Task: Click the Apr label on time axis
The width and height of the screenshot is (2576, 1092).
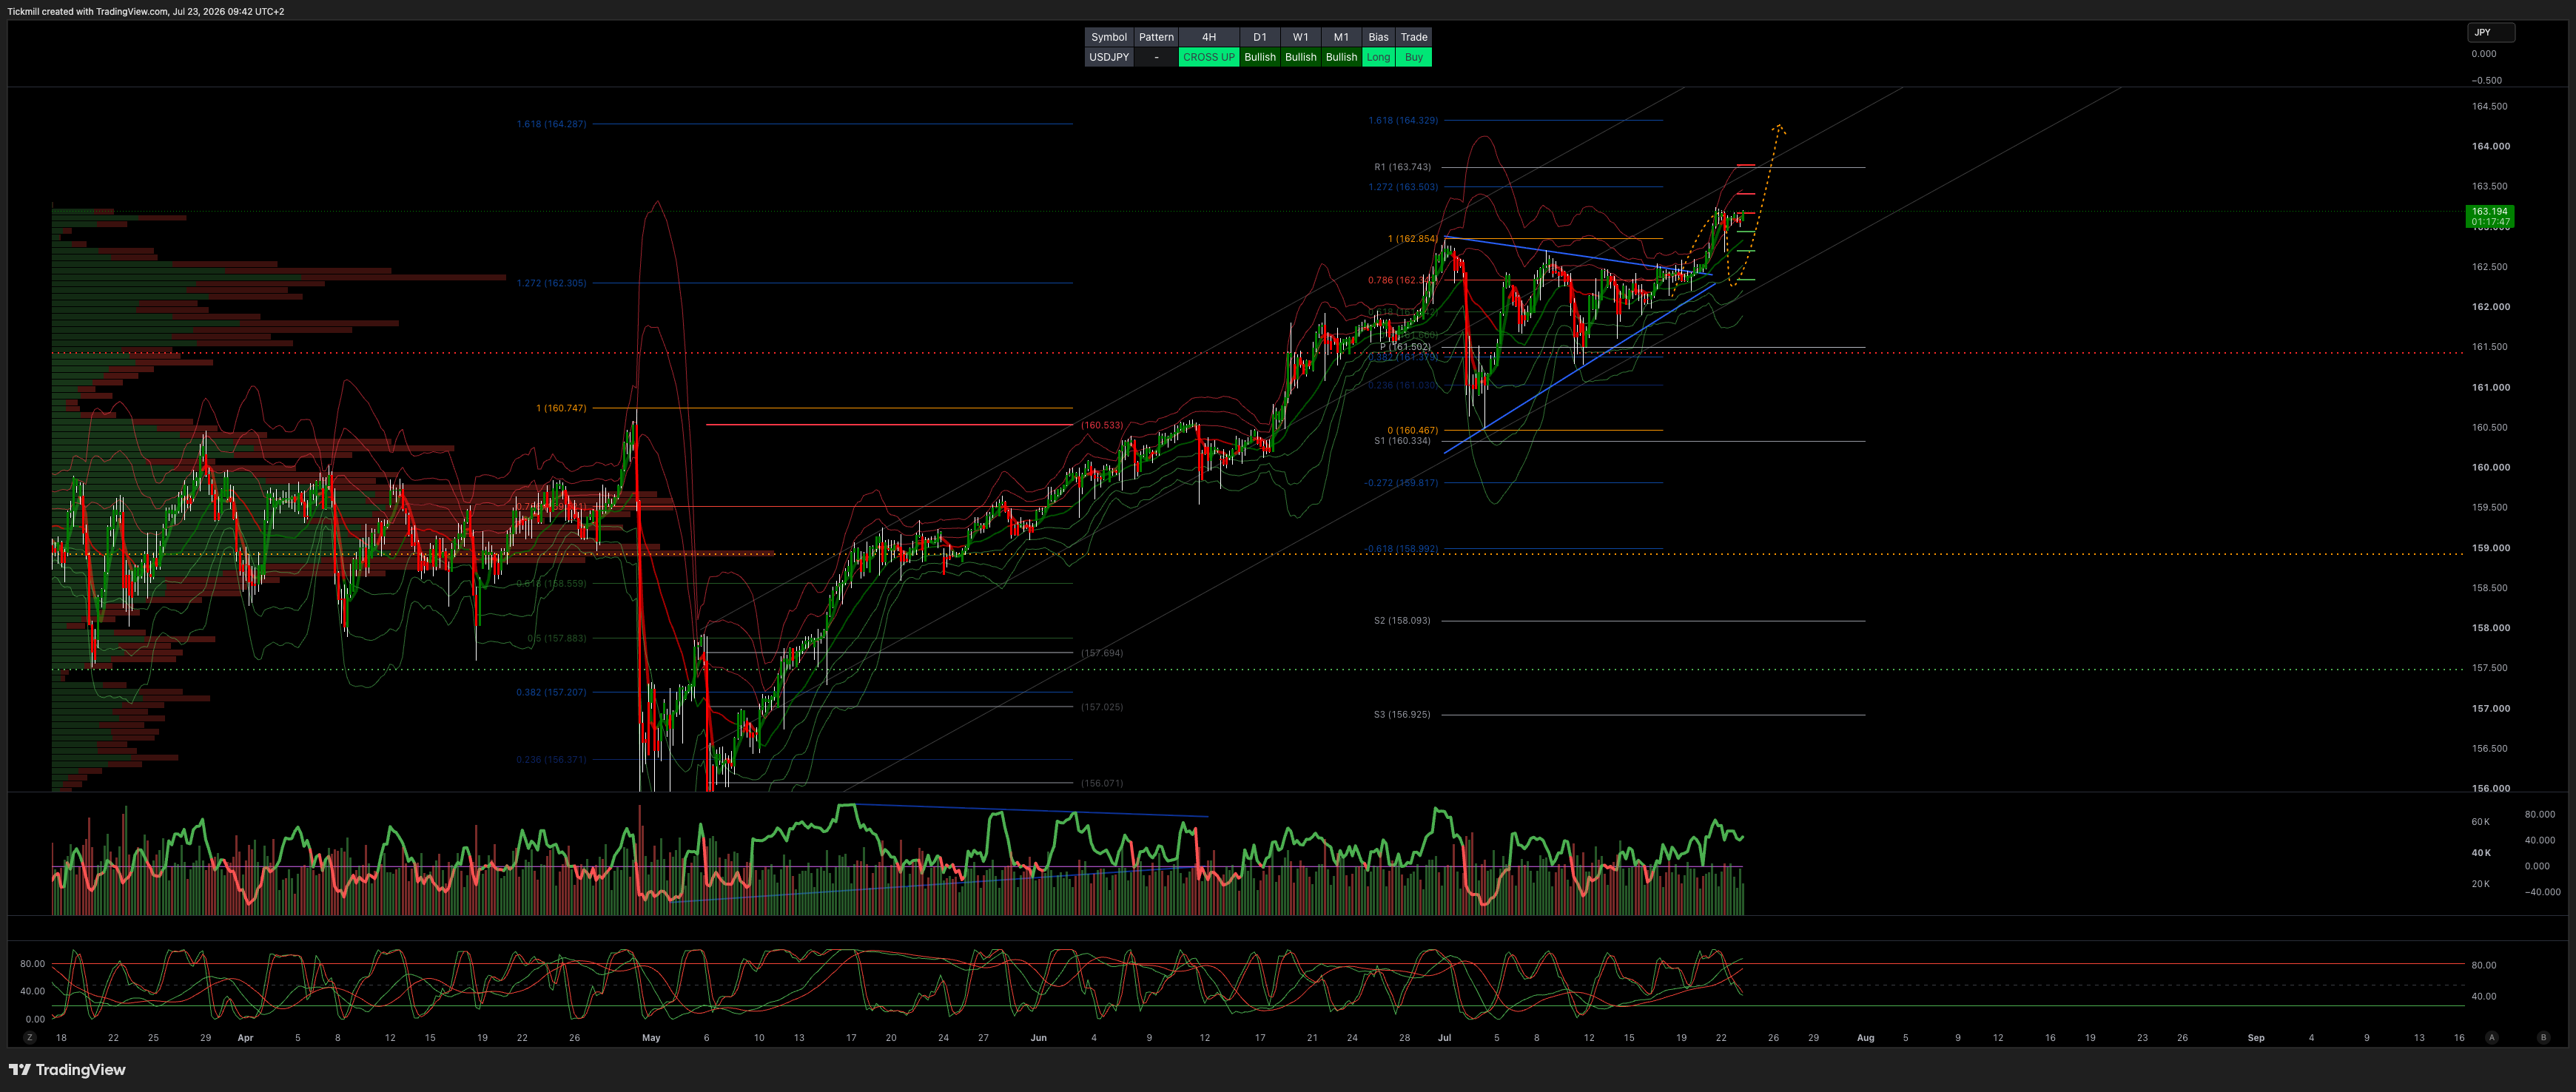Action: [x=245, y=1038]
